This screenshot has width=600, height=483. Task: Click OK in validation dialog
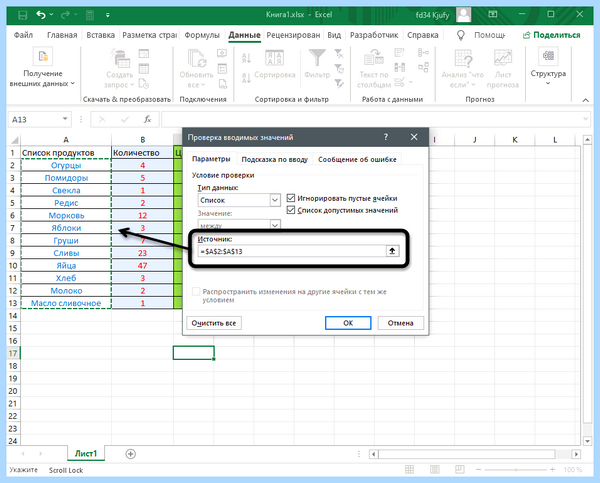pyautogui.click(x=348, y=323)
